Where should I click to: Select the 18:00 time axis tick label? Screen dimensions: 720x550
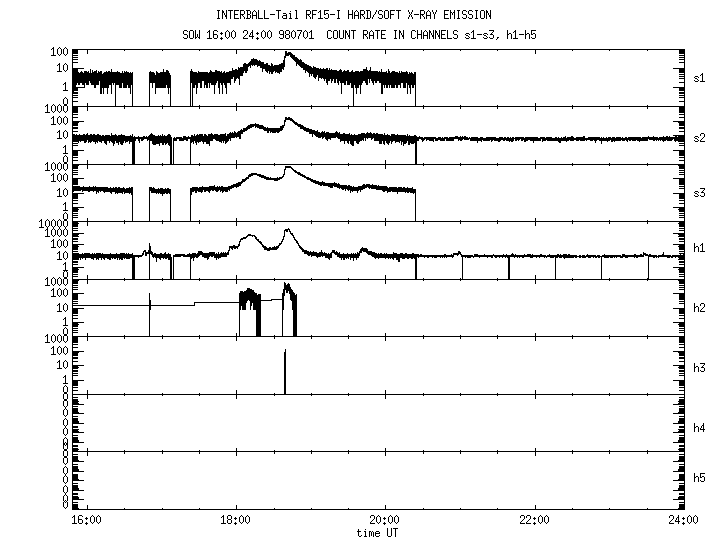pos(235,520)
